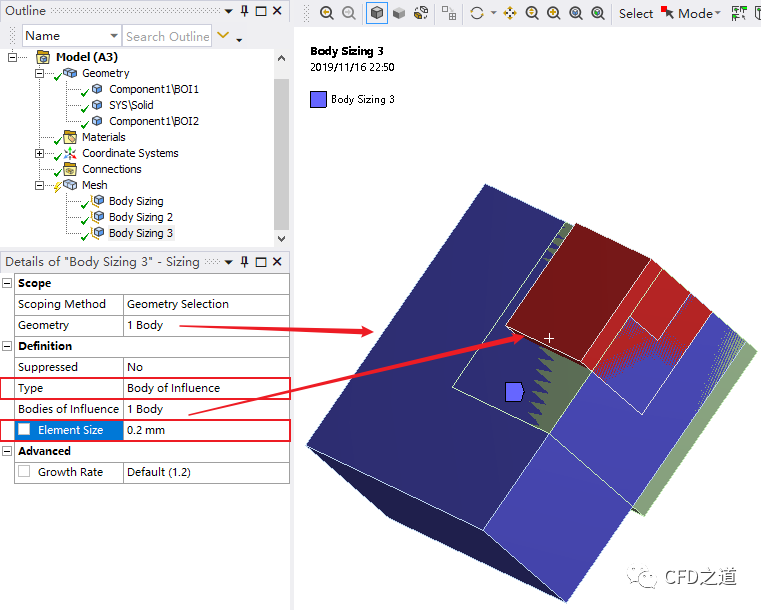Open the selection Mode menu
The width and height of the screenshot is (761, 610).
694,13
